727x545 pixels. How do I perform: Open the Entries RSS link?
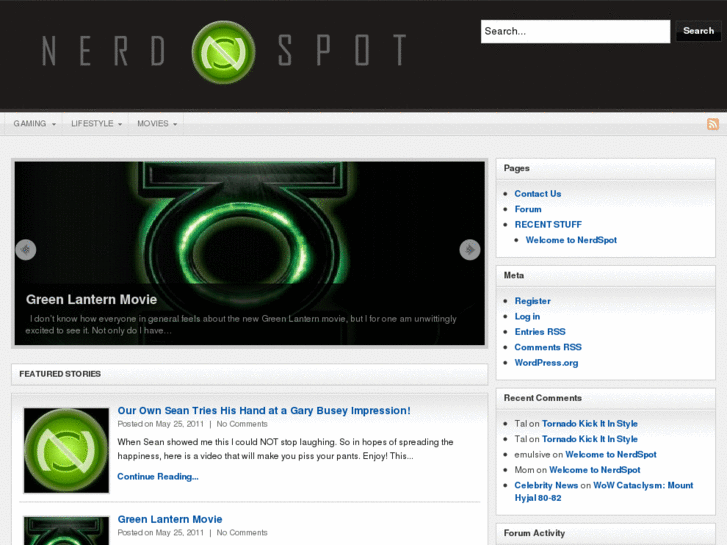tap(540, 332)
